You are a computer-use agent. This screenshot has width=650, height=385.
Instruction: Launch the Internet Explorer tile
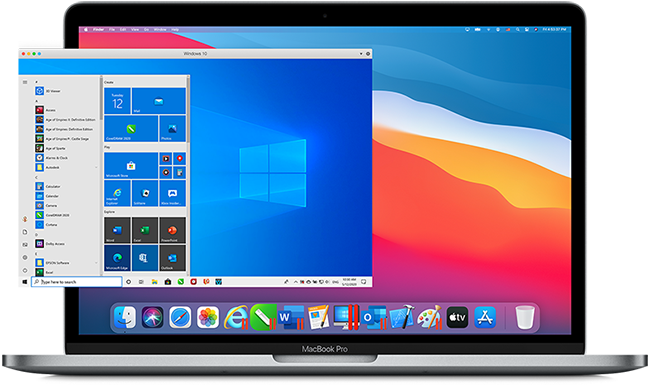tap(117, 193)
